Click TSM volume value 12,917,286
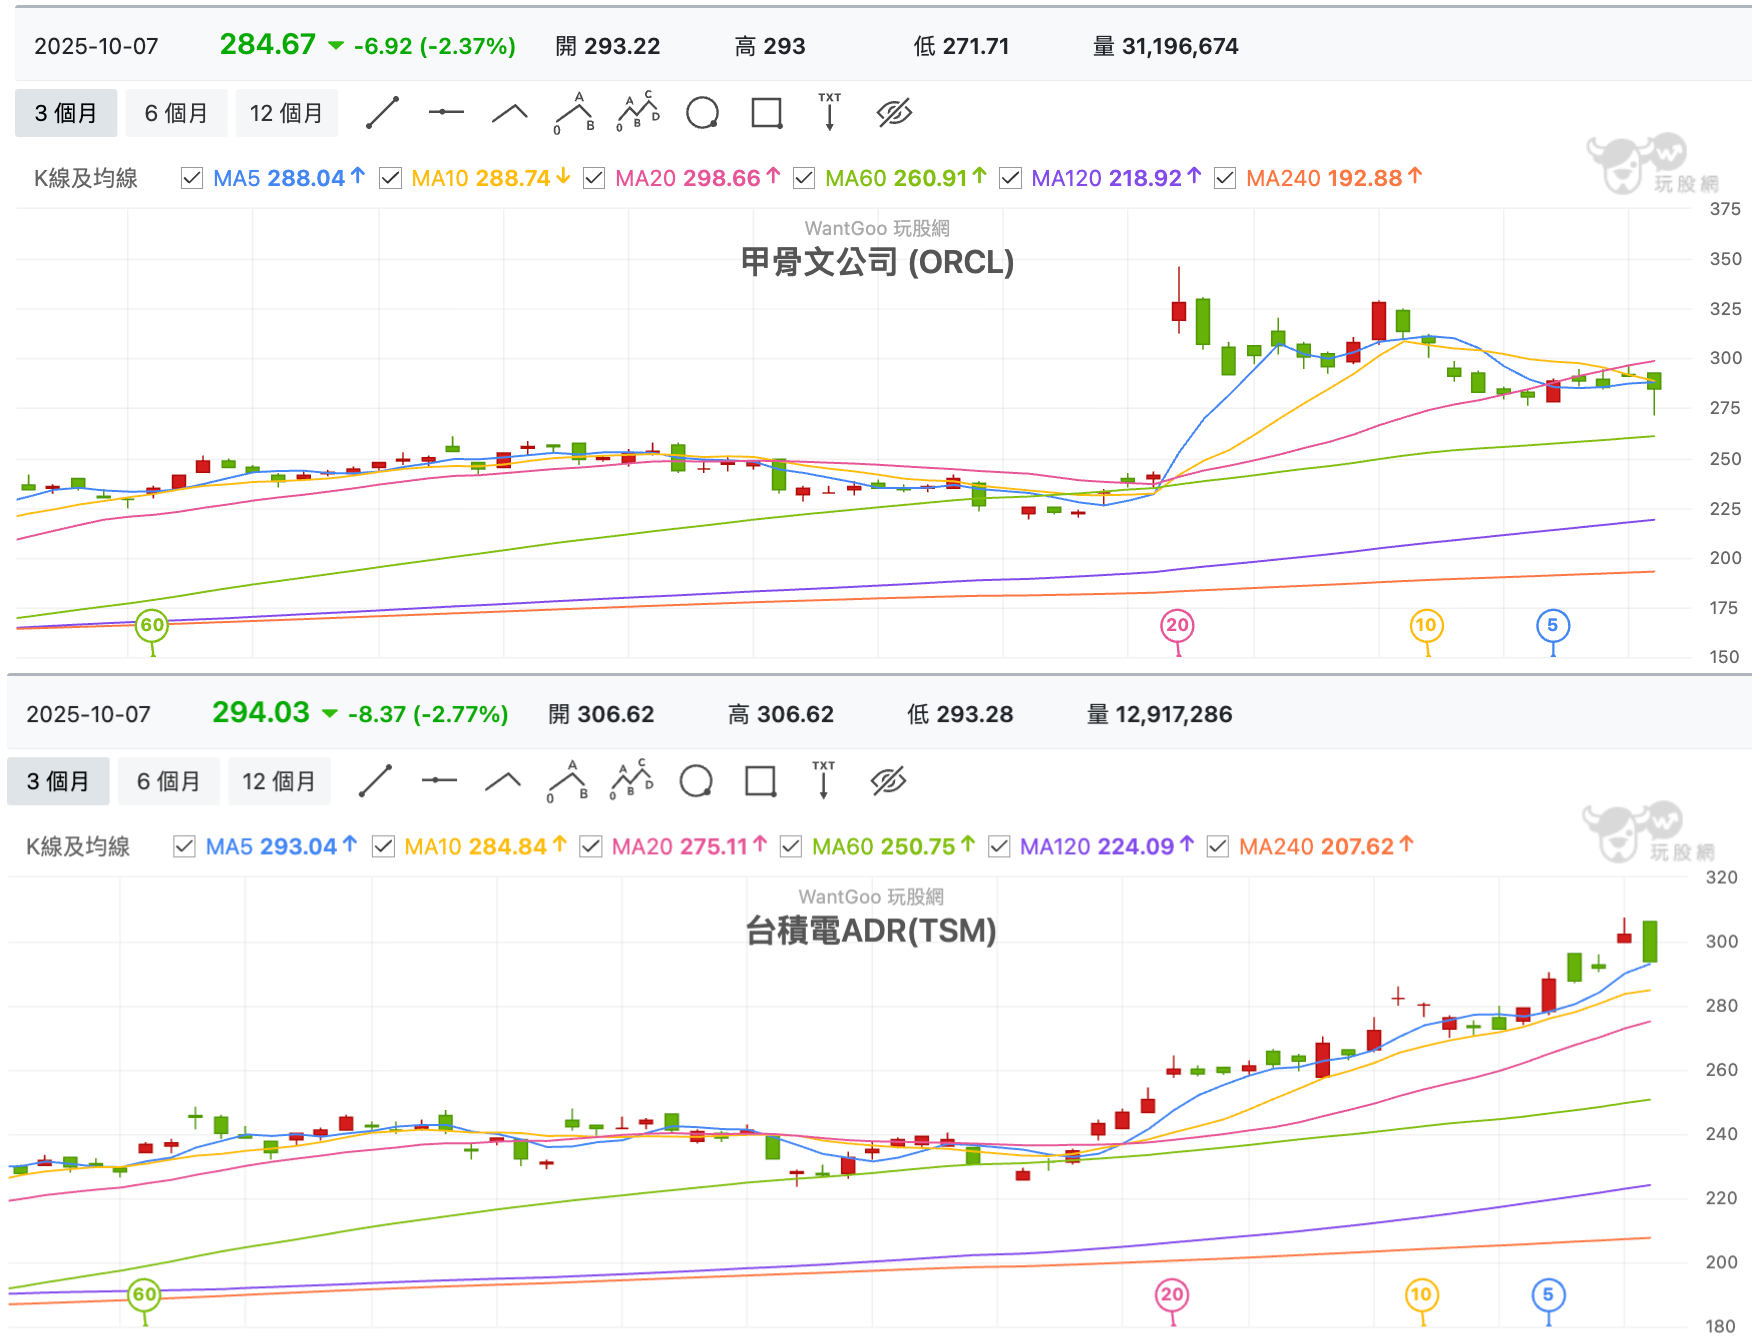 pyautogui.click(x=1174, y=714)
